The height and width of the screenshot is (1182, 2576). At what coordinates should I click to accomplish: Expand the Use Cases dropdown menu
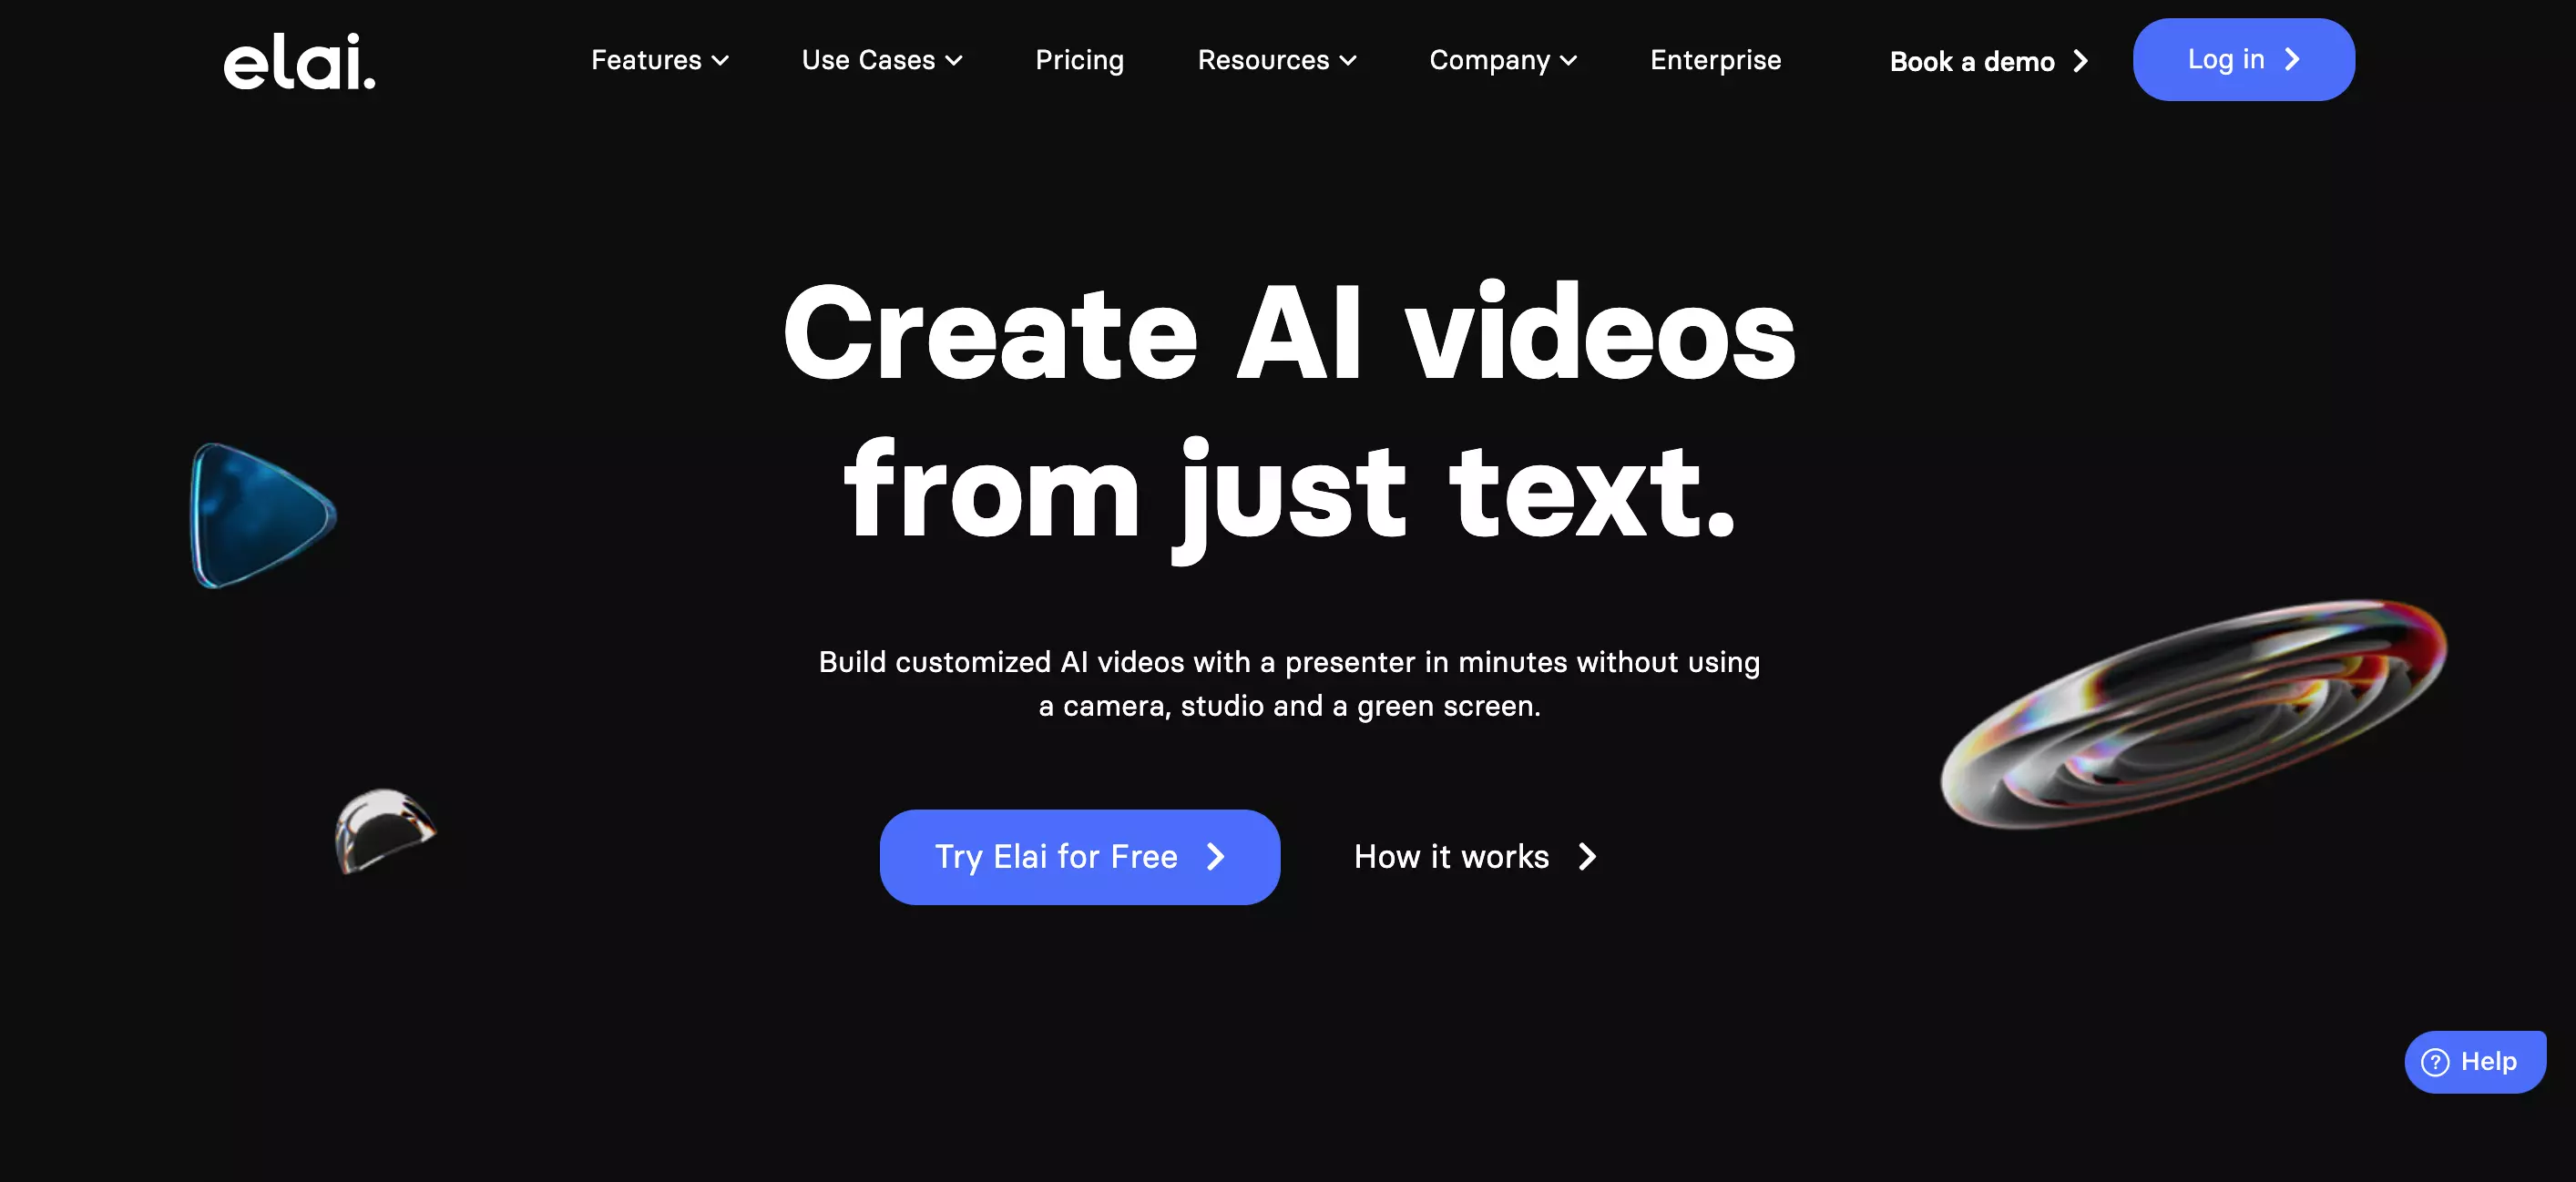[x=883, y=59]
